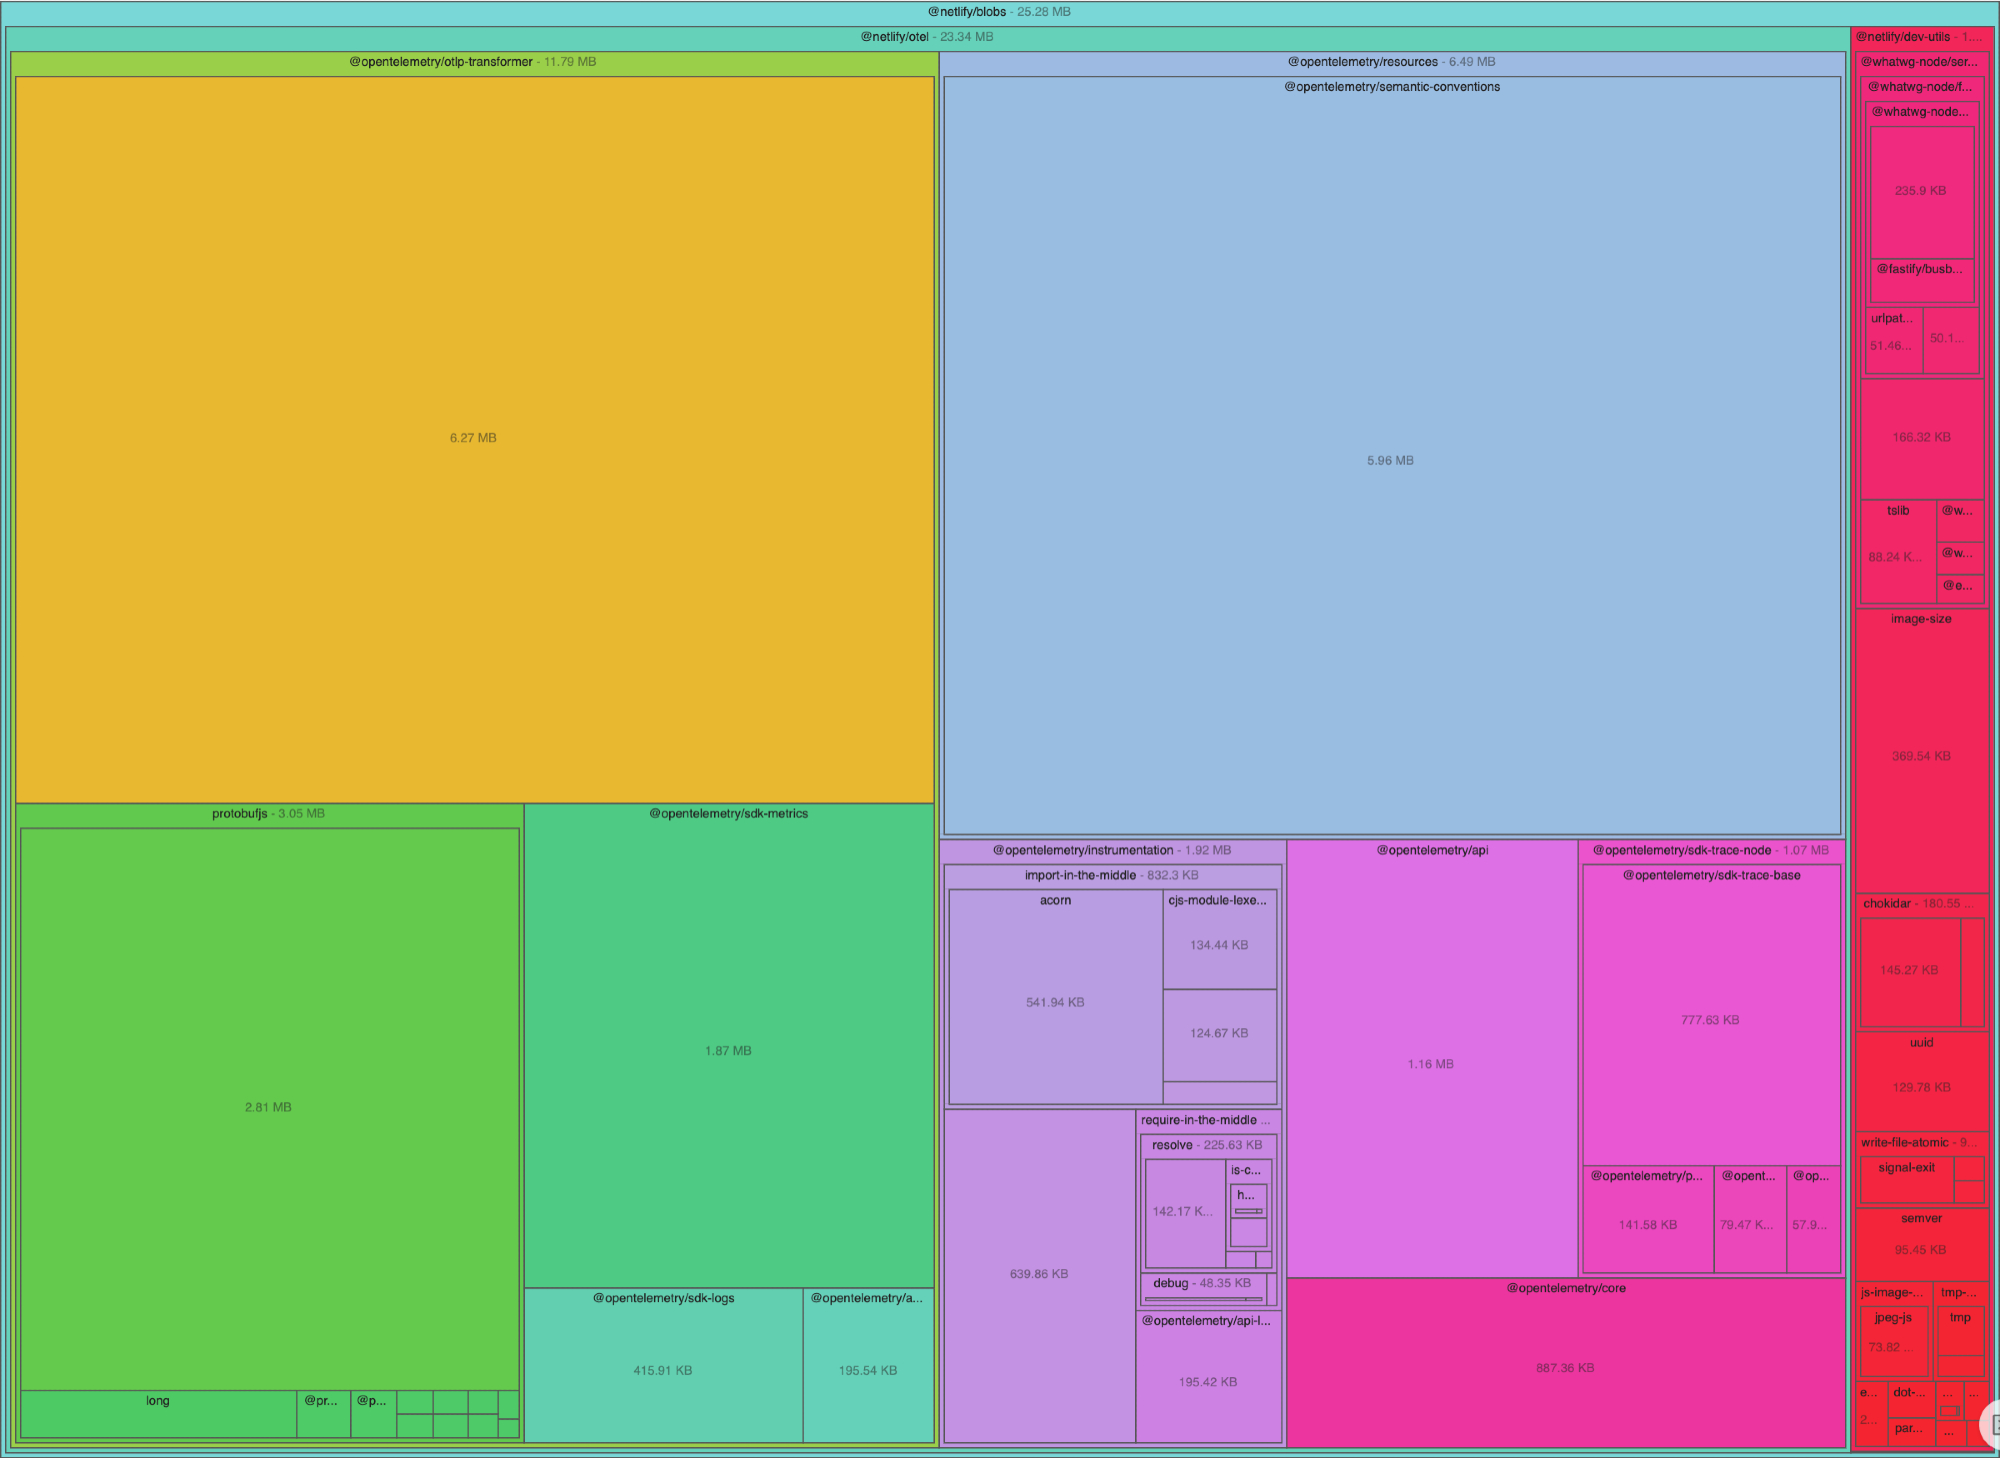Select the @opentelemetry/sdk-trace-base 777.63 KB block
This screenshot has width=2000, height=1458.
tap(1710, 1020)
